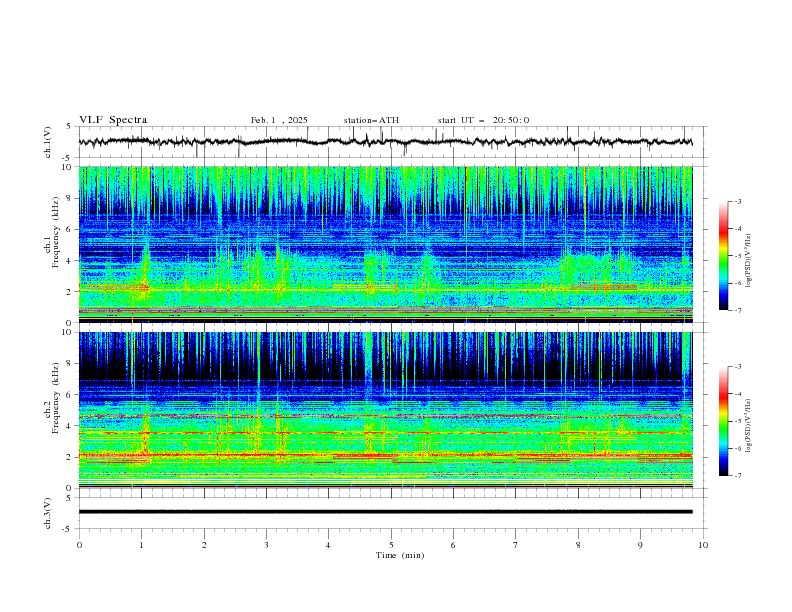Click time axis tick label "9"
This screenshot has width=792, height=612.
click(640, 545)
